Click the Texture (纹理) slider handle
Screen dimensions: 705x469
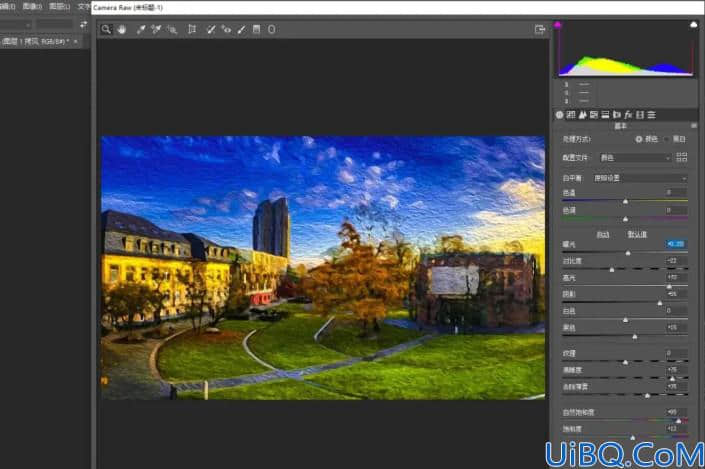click(625, 362)
